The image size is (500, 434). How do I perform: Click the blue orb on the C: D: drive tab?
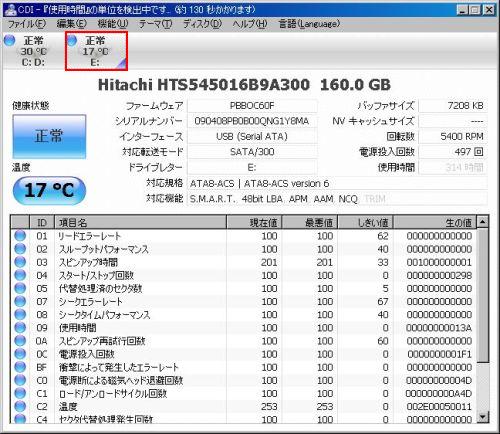pos(10,40)
